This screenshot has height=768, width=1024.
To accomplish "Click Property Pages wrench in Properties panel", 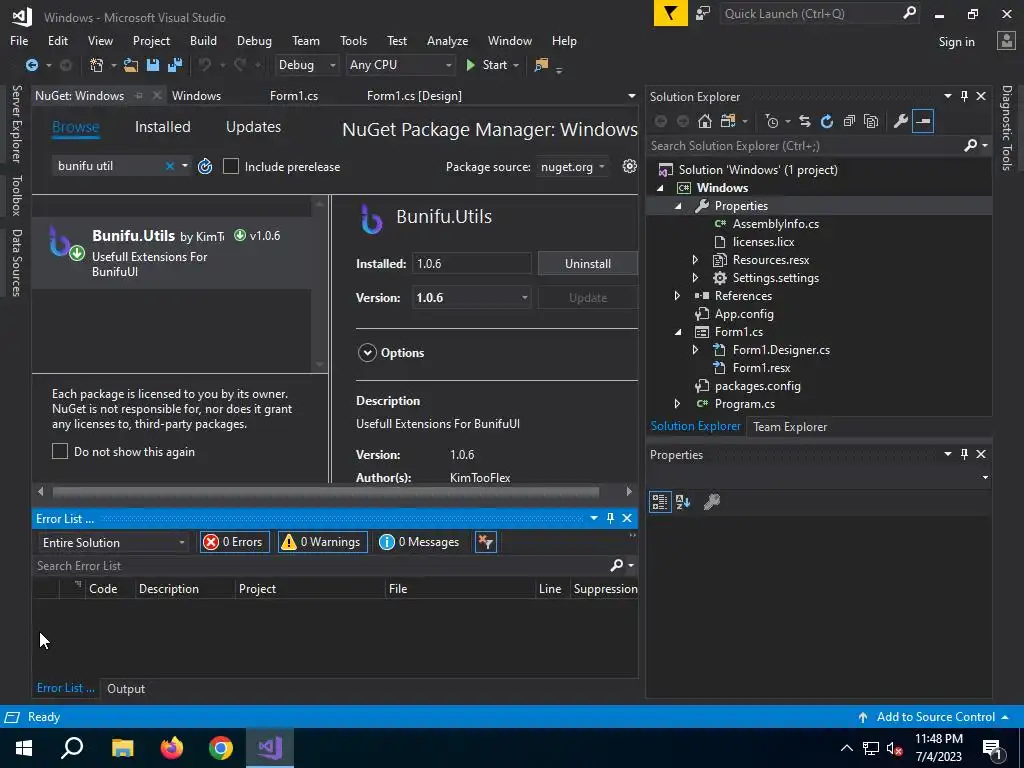I will coord(712,502).
